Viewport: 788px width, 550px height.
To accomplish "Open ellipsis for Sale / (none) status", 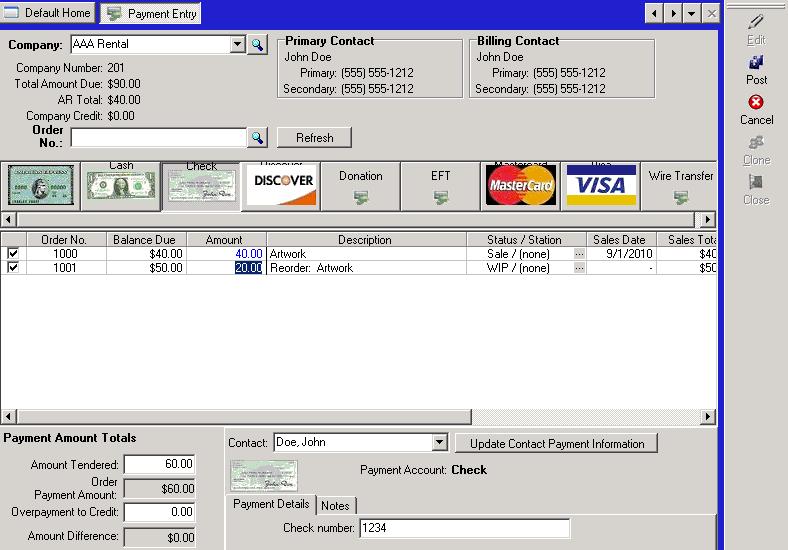I will pos(579,254).
